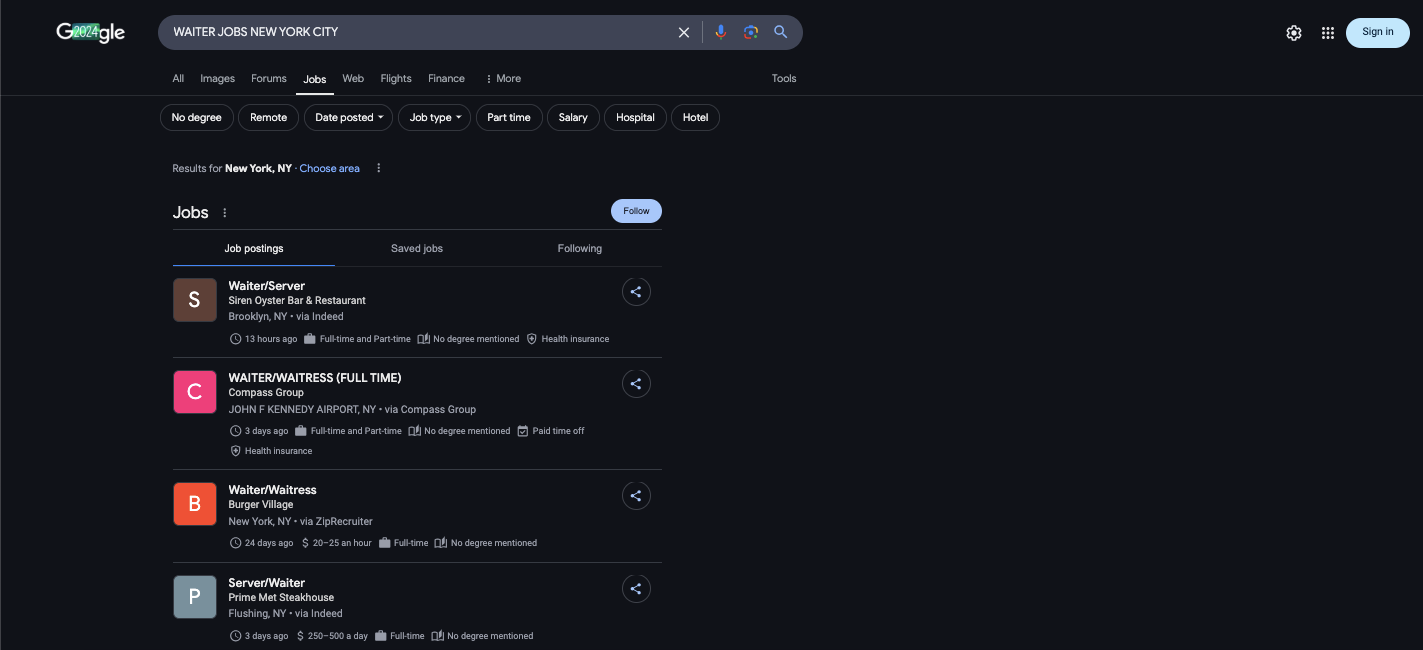Open settings gear icon
The image size is (1423, 650).
pos(1294,33)
